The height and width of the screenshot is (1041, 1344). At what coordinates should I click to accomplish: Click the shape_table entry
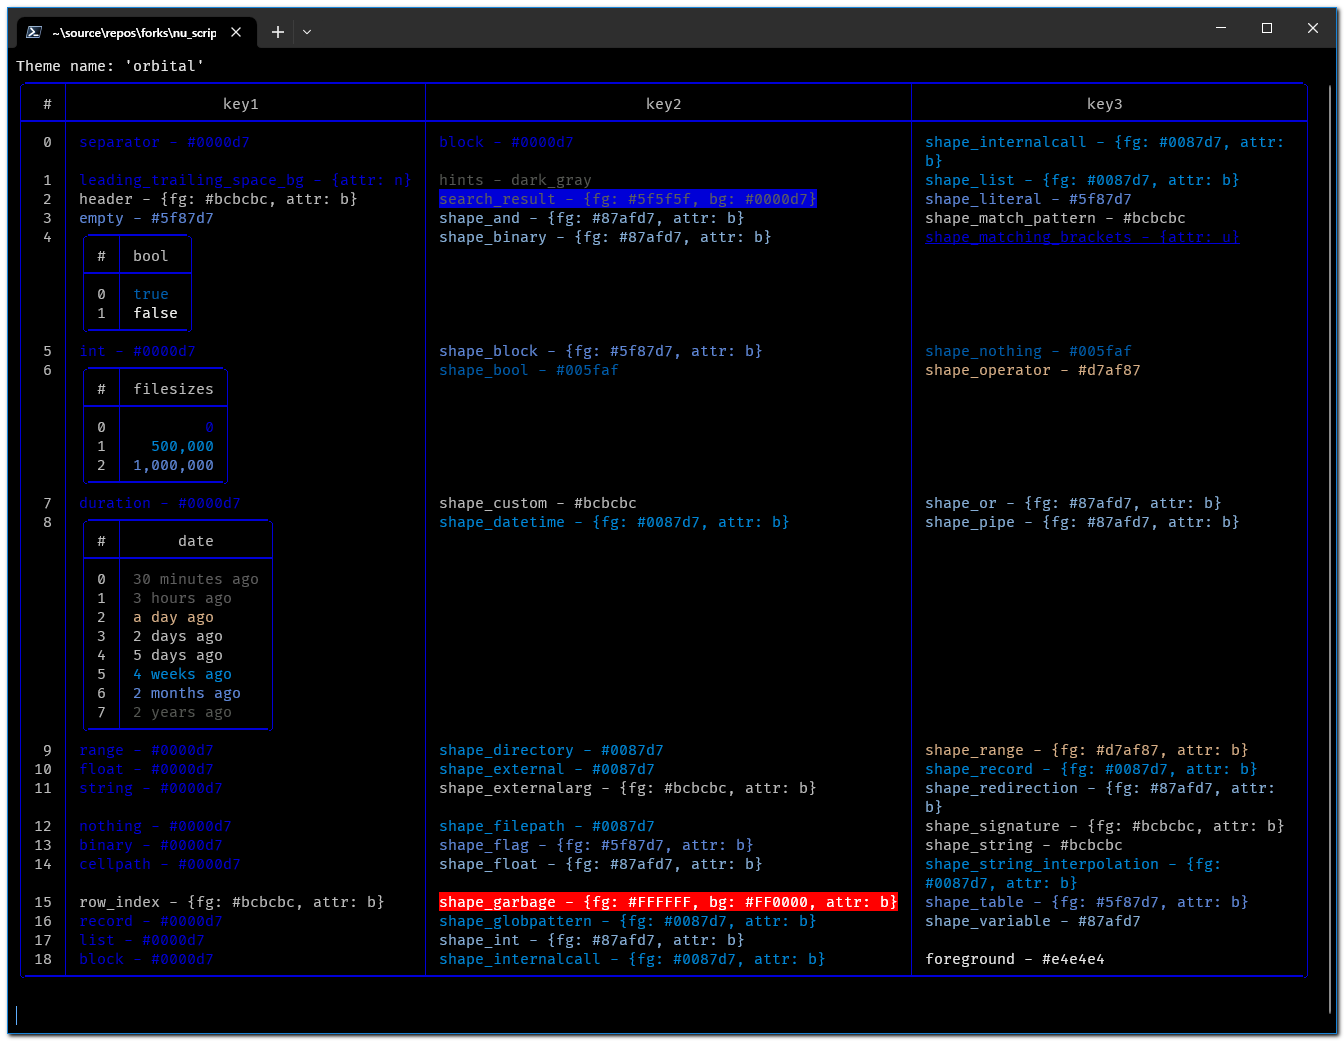tap(1087, 902)
